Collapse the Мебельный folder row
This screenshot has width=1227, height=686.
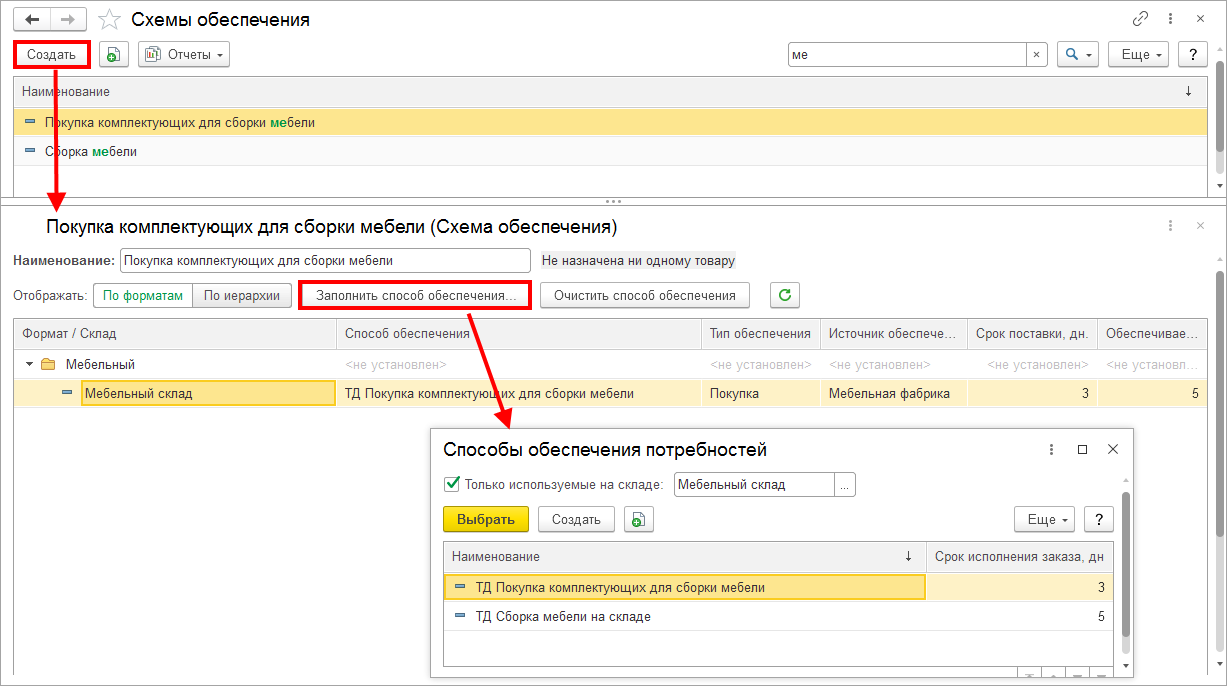30,365
